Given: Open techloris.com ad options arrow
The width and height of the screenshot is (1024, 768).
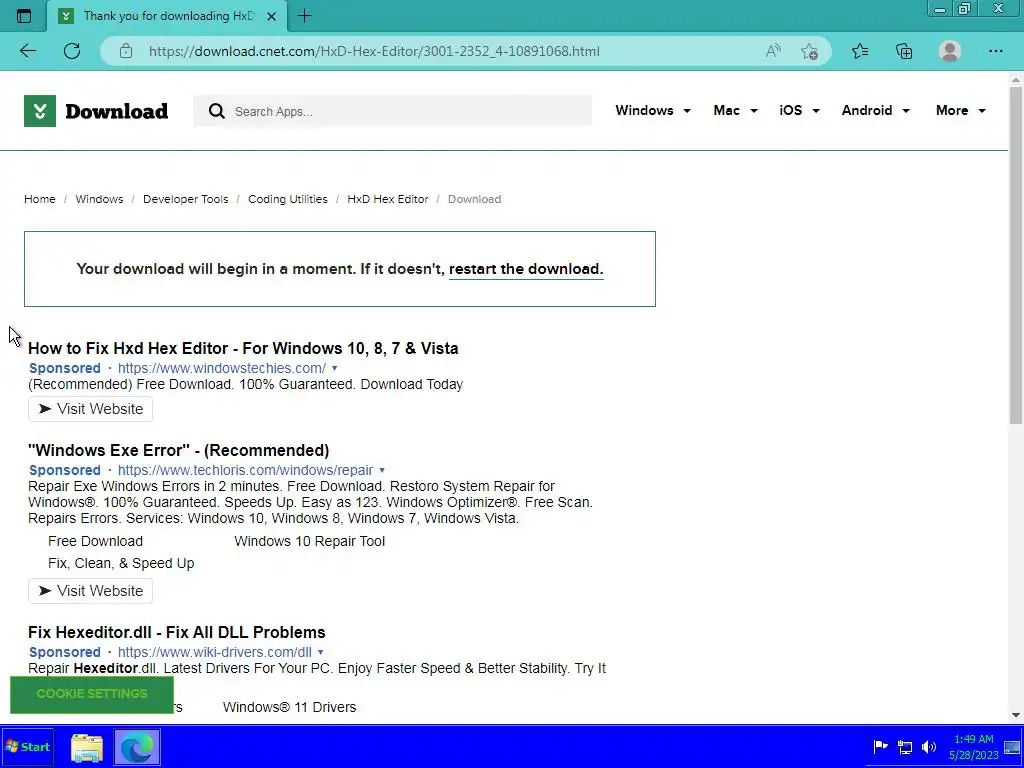Looking at the screenshot, I should [x=382, y=470].
